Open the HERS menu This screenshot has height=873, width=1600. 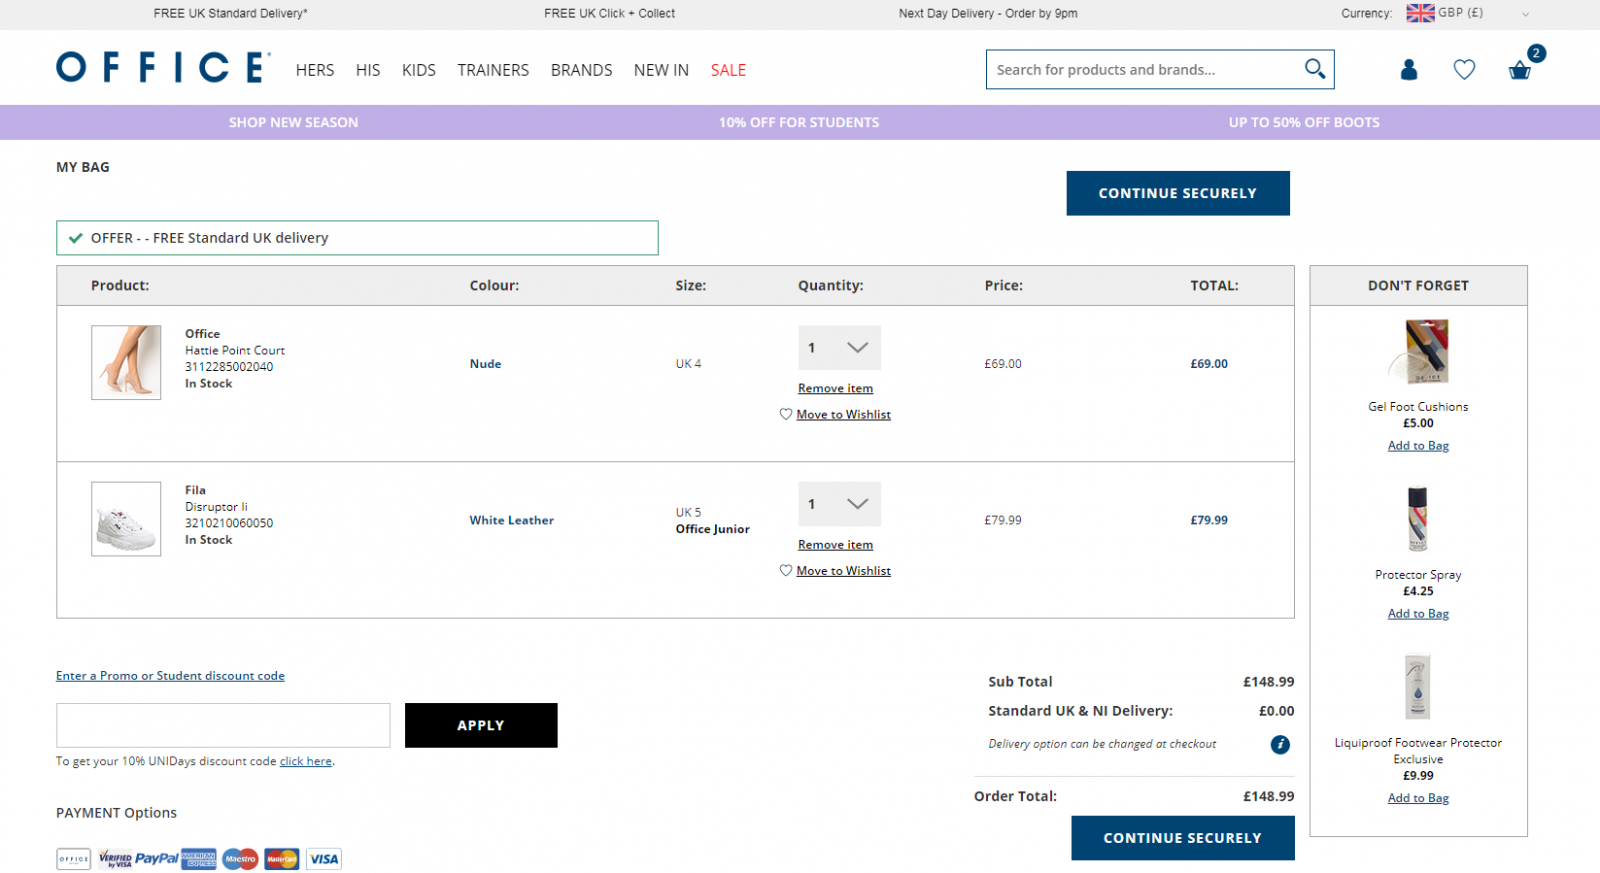pos(315,70)
